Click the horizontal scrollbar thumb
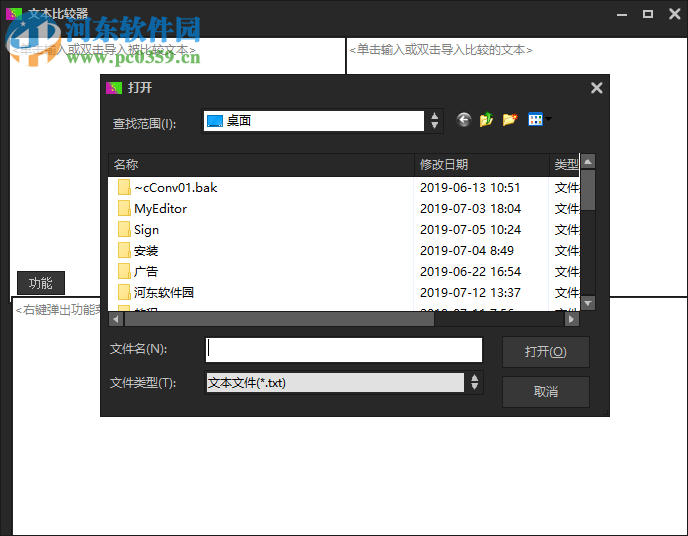688x536 pixels. tap(280, 319)
